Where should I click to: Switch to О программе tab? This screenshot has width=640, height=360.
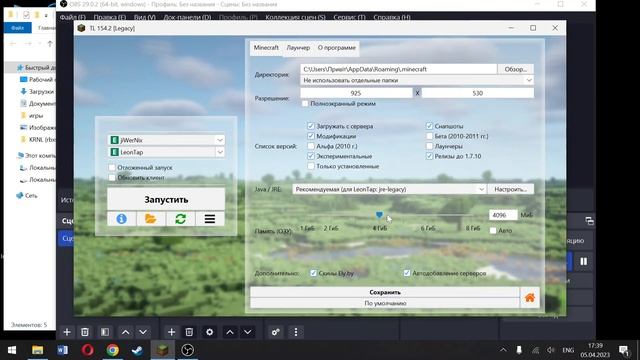tap(337, 48)
